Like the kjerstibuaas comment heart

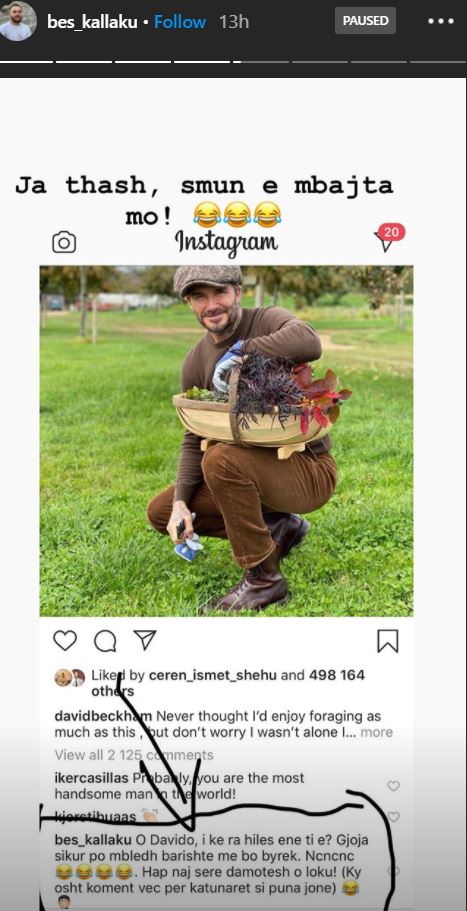tap(393, 817)
